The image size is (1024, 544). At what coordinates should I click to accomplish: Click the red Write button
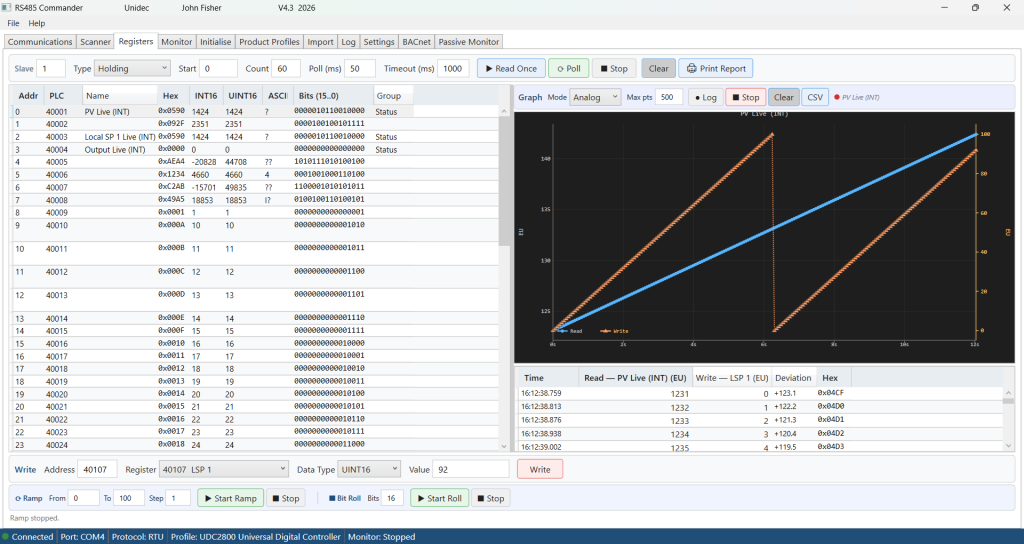tap(540, 469)
